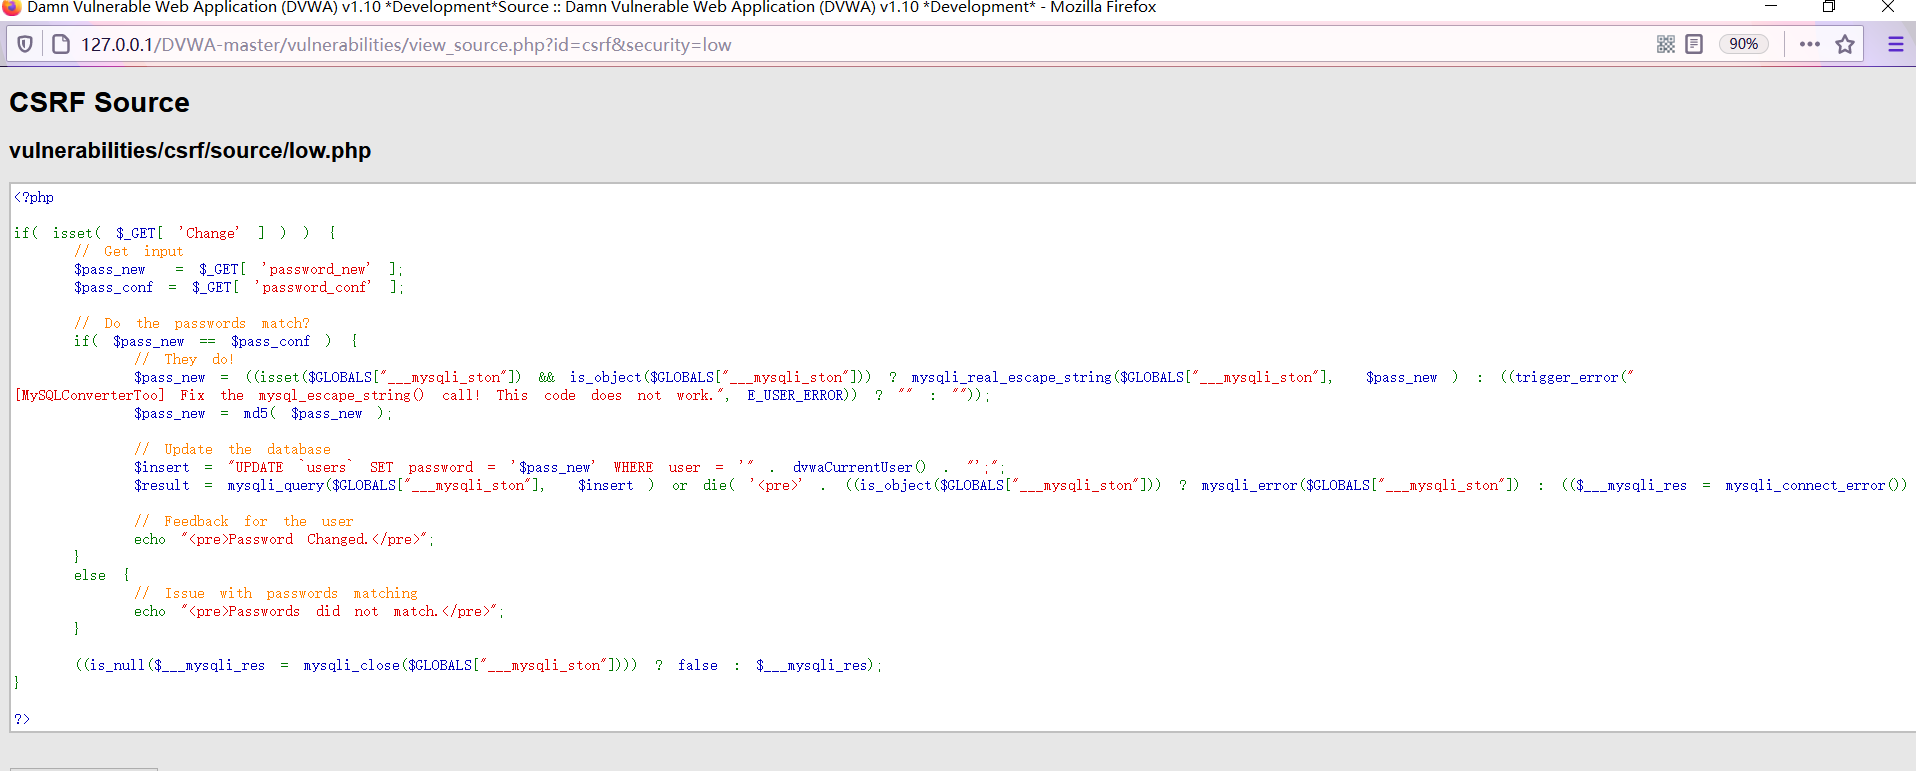1916x771 pixels.
Task: Reset the 90% zoom level badge
Action: click(1744, 44)
